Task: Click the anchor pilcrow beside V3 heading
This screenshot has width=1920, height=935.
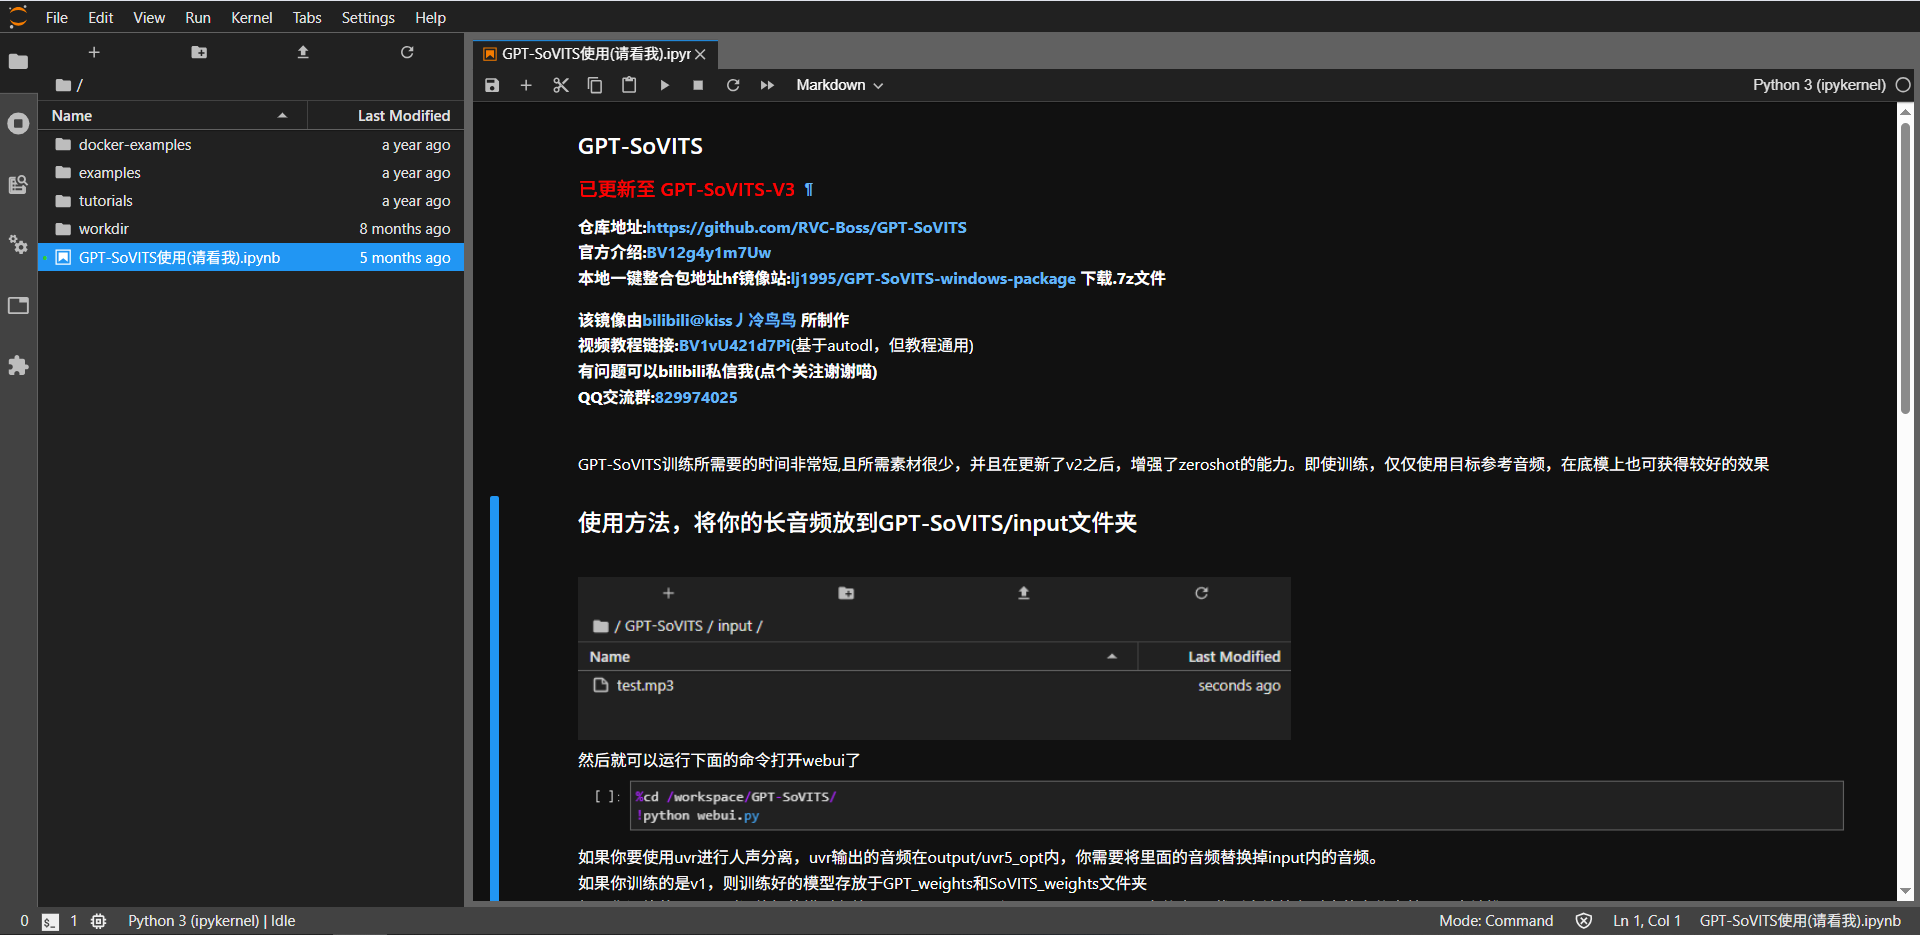Action: point(809,189)
